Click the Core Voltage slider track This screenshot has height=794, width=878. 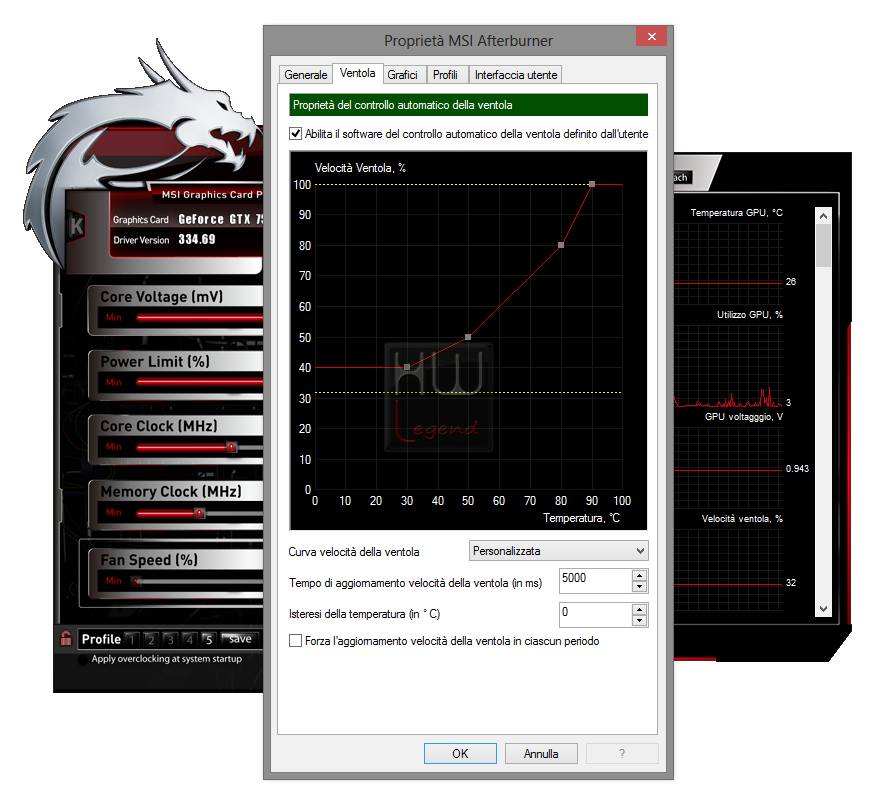[x=199, y=317]
